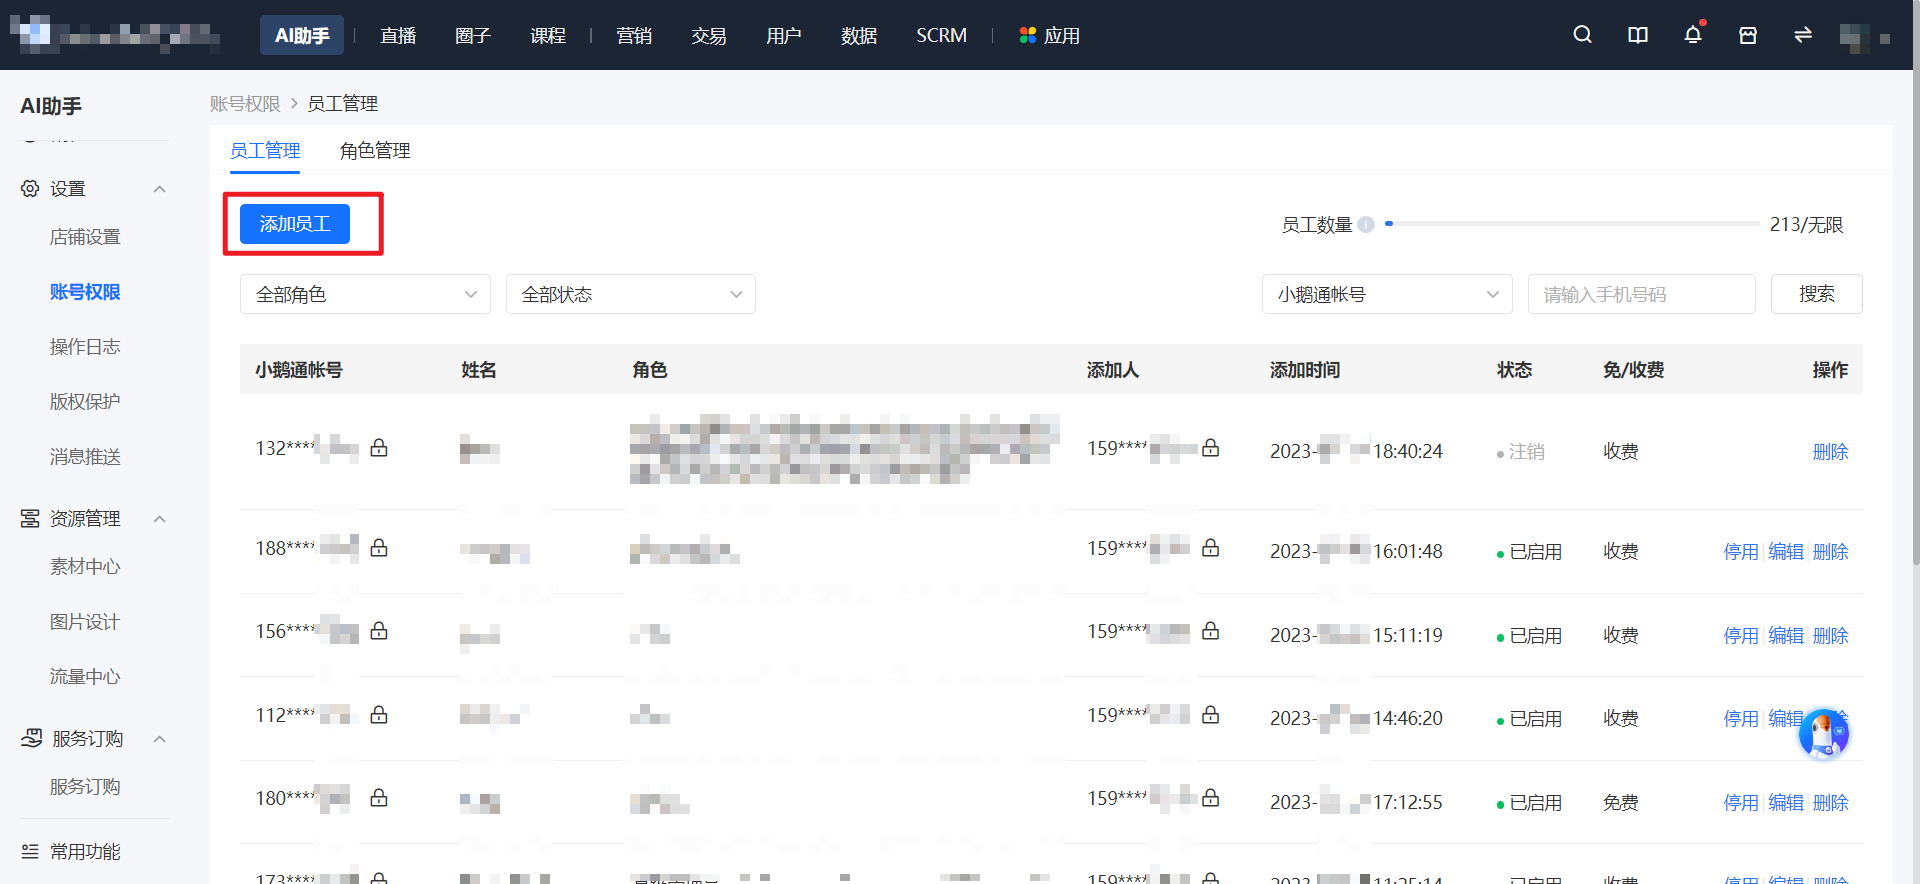This screenshot has height=884, width=1920.
Task: Open the notification bell icon
Action: click(1693, 35)
